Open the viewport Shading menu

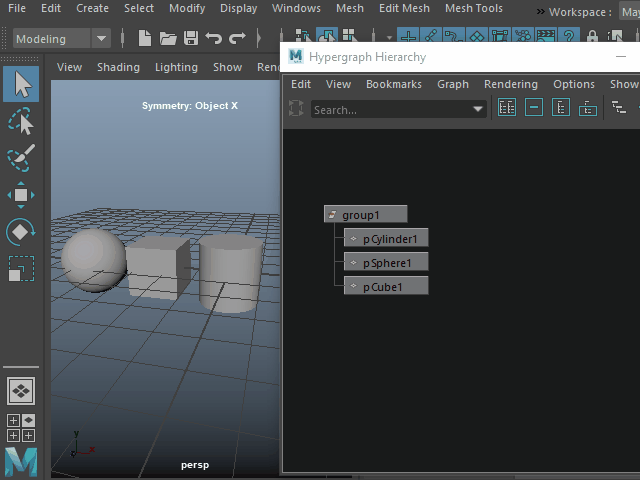tap(118, 67)
